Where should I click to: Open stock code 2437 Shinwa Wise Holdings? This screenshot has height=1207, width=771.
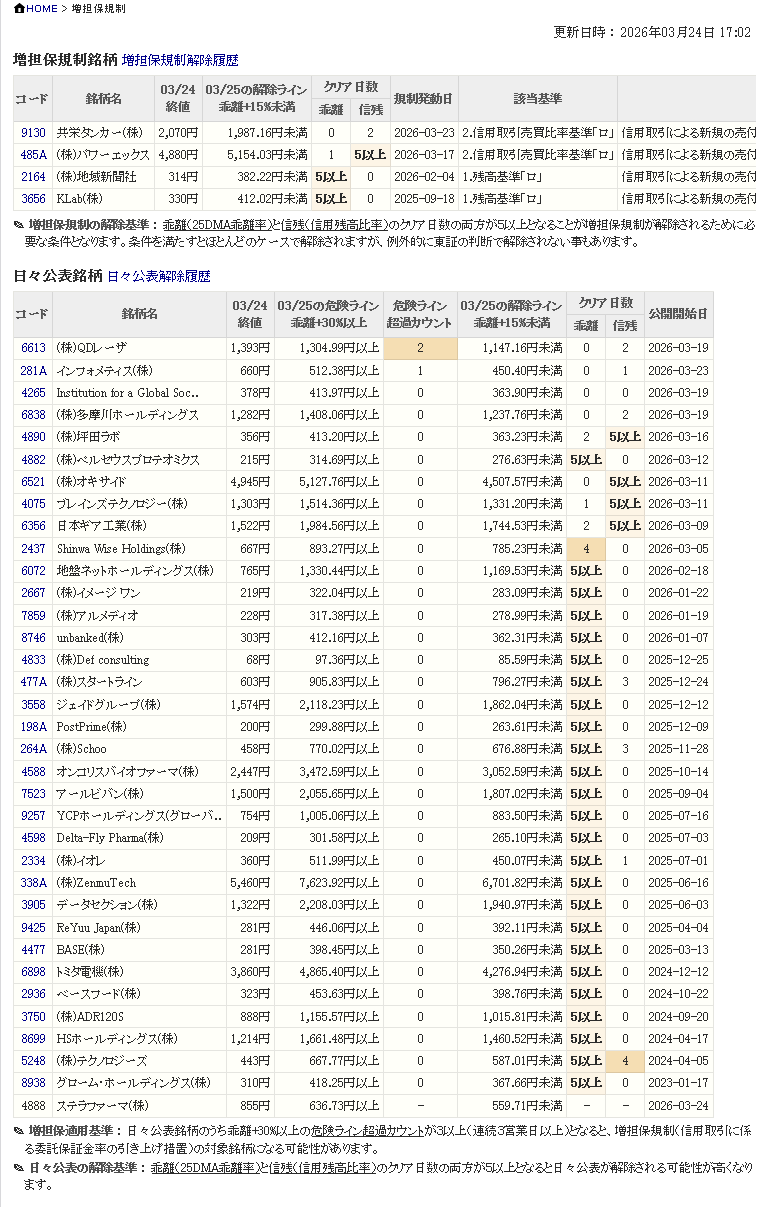tap(33, 549)
